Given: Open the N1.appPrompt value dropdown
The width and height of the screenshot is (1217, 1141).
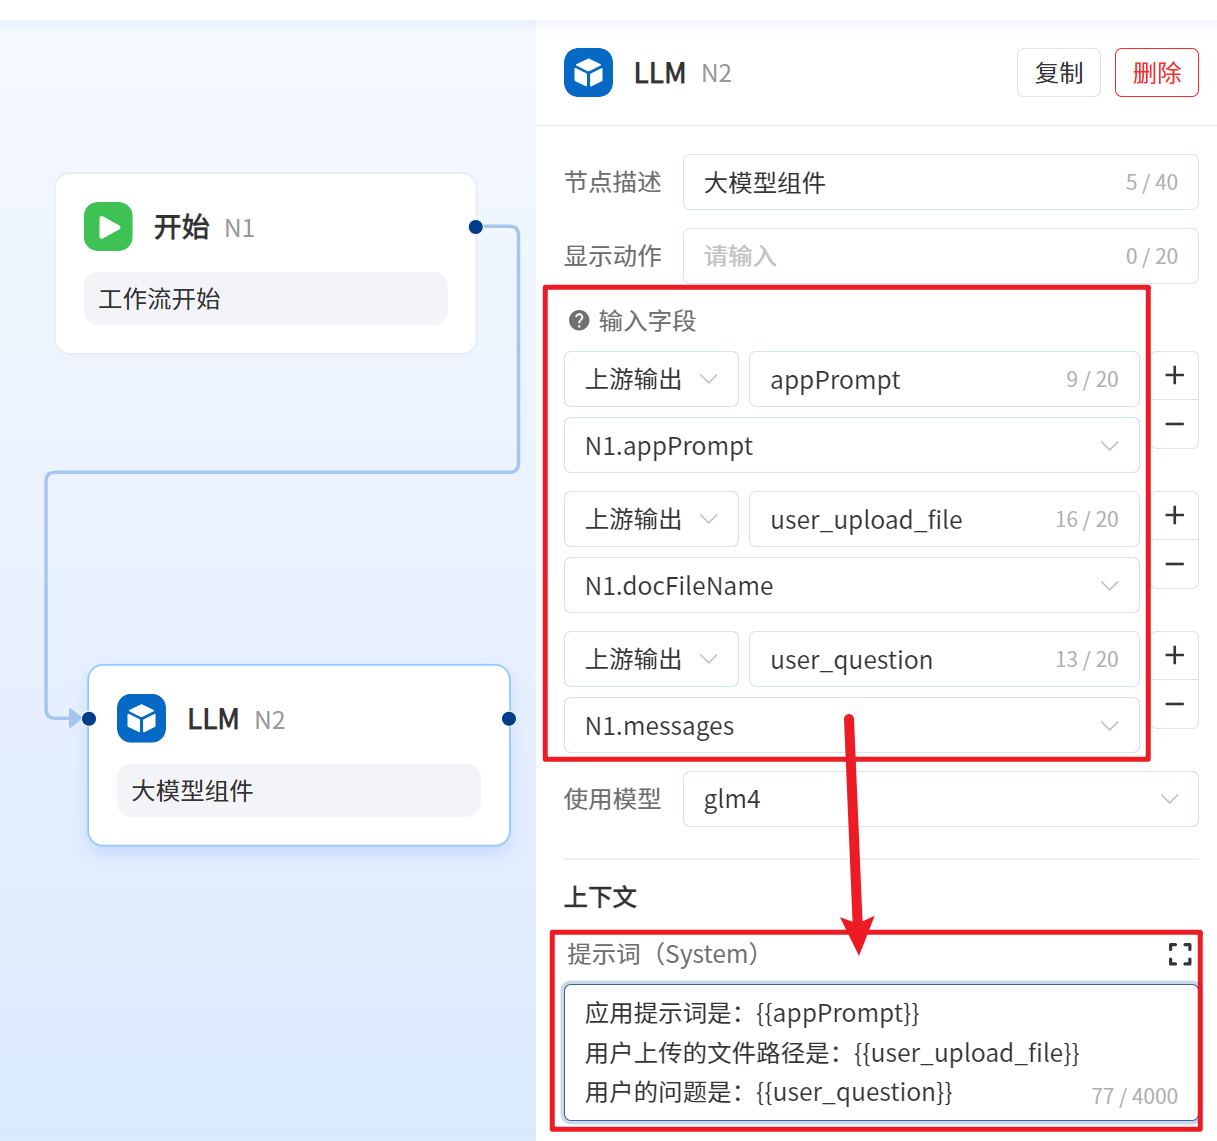Looking at the screenshot, I should (851, 446).
